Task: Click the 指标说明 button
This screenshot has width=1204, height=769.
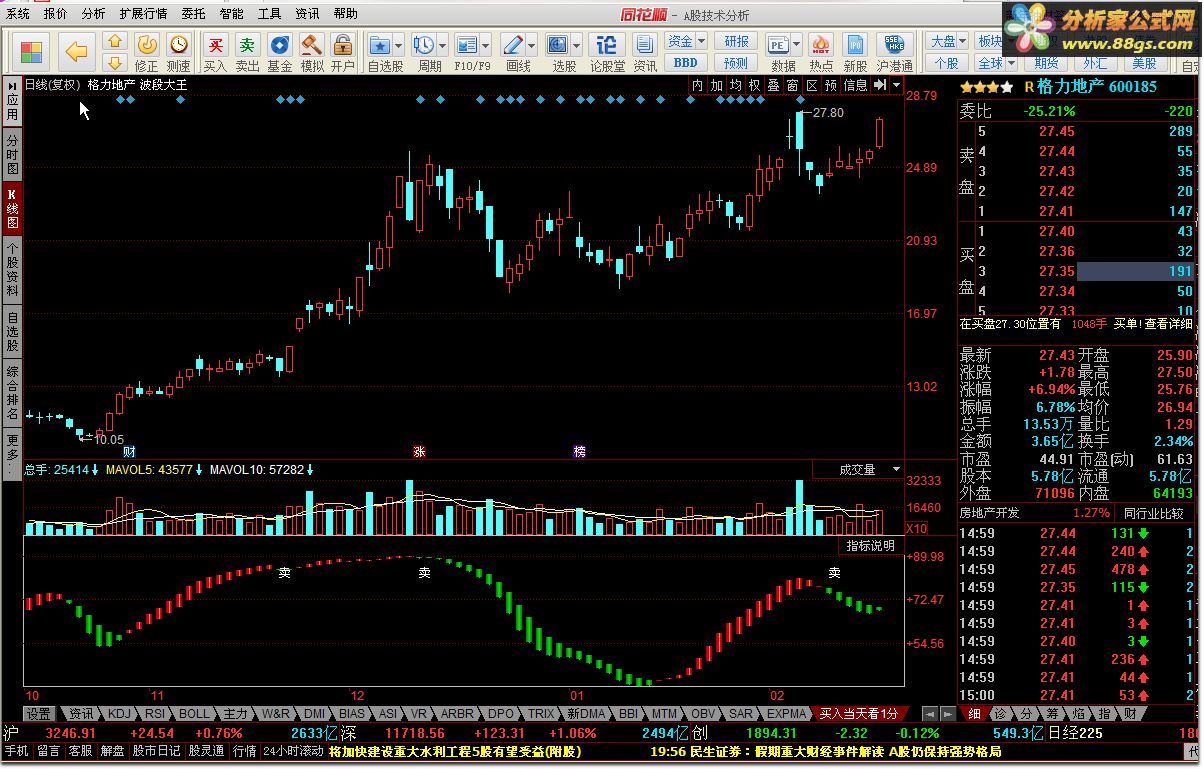Action: (x=871, y=546)
